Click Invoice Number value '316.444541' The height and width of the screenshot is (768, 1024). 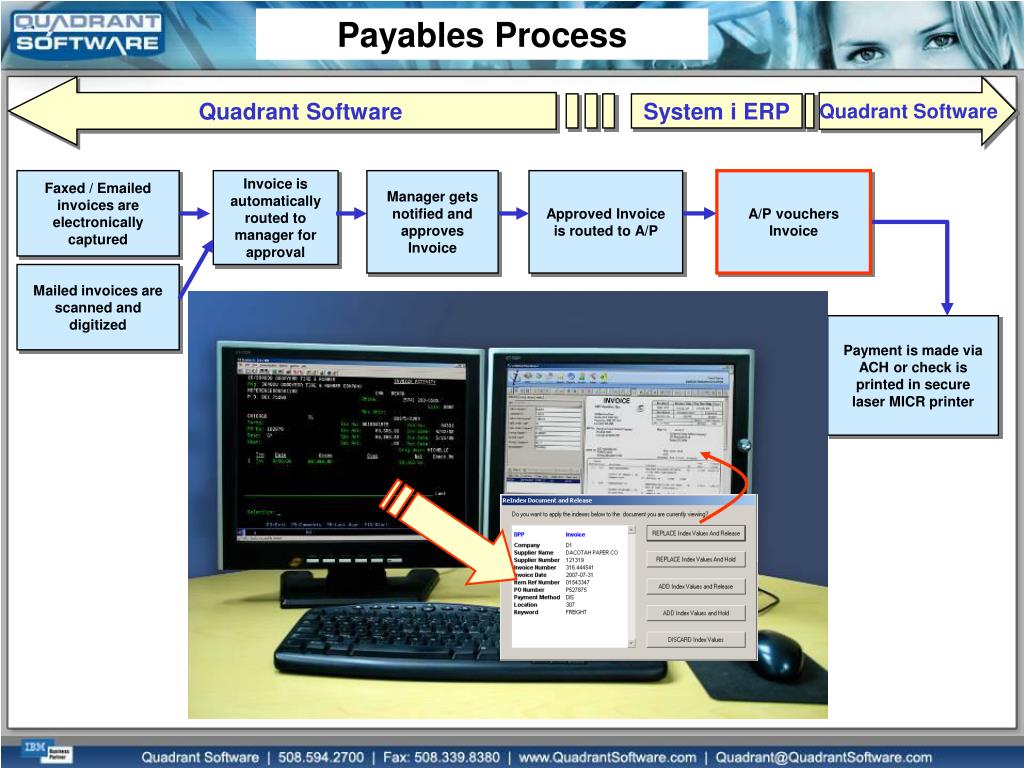579,568
